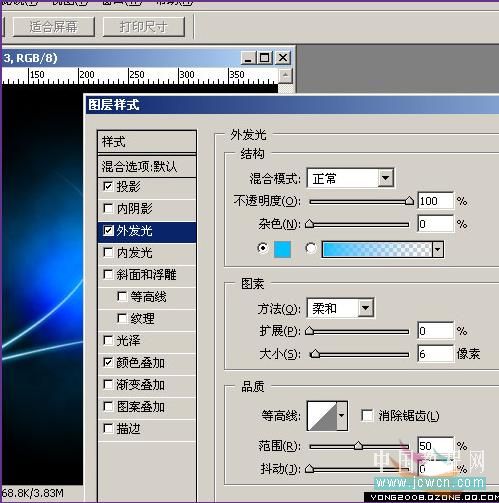This screenshot has width=499, height=503.
Task: Maximize the document window
Action: [x=265, y=58]
